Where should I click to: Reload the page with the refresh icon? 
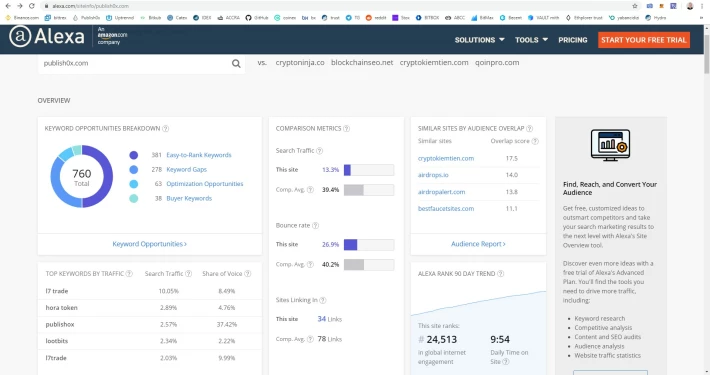[32, 6]
